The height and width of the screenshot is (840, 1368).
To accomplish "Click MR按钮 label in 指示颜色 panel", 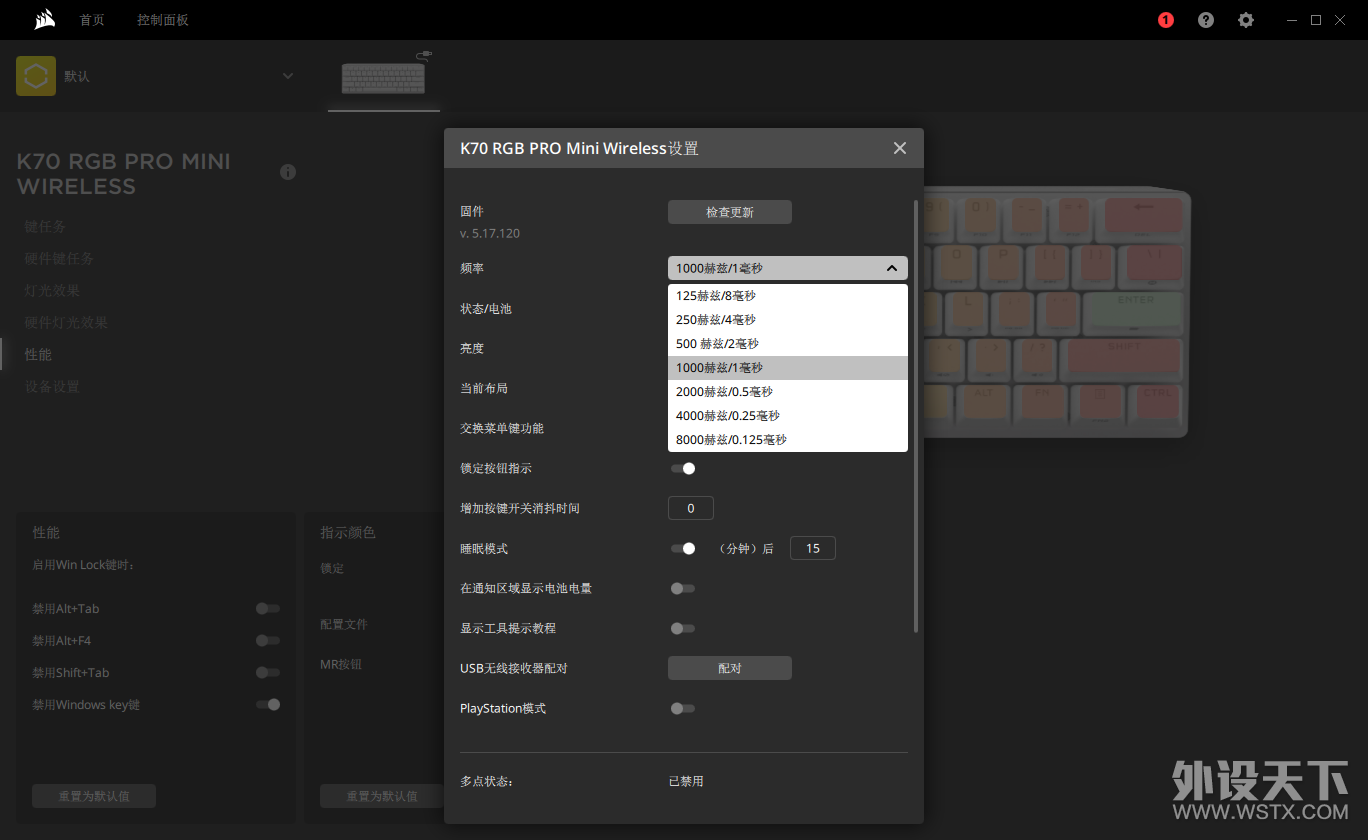I will (341, 664).
